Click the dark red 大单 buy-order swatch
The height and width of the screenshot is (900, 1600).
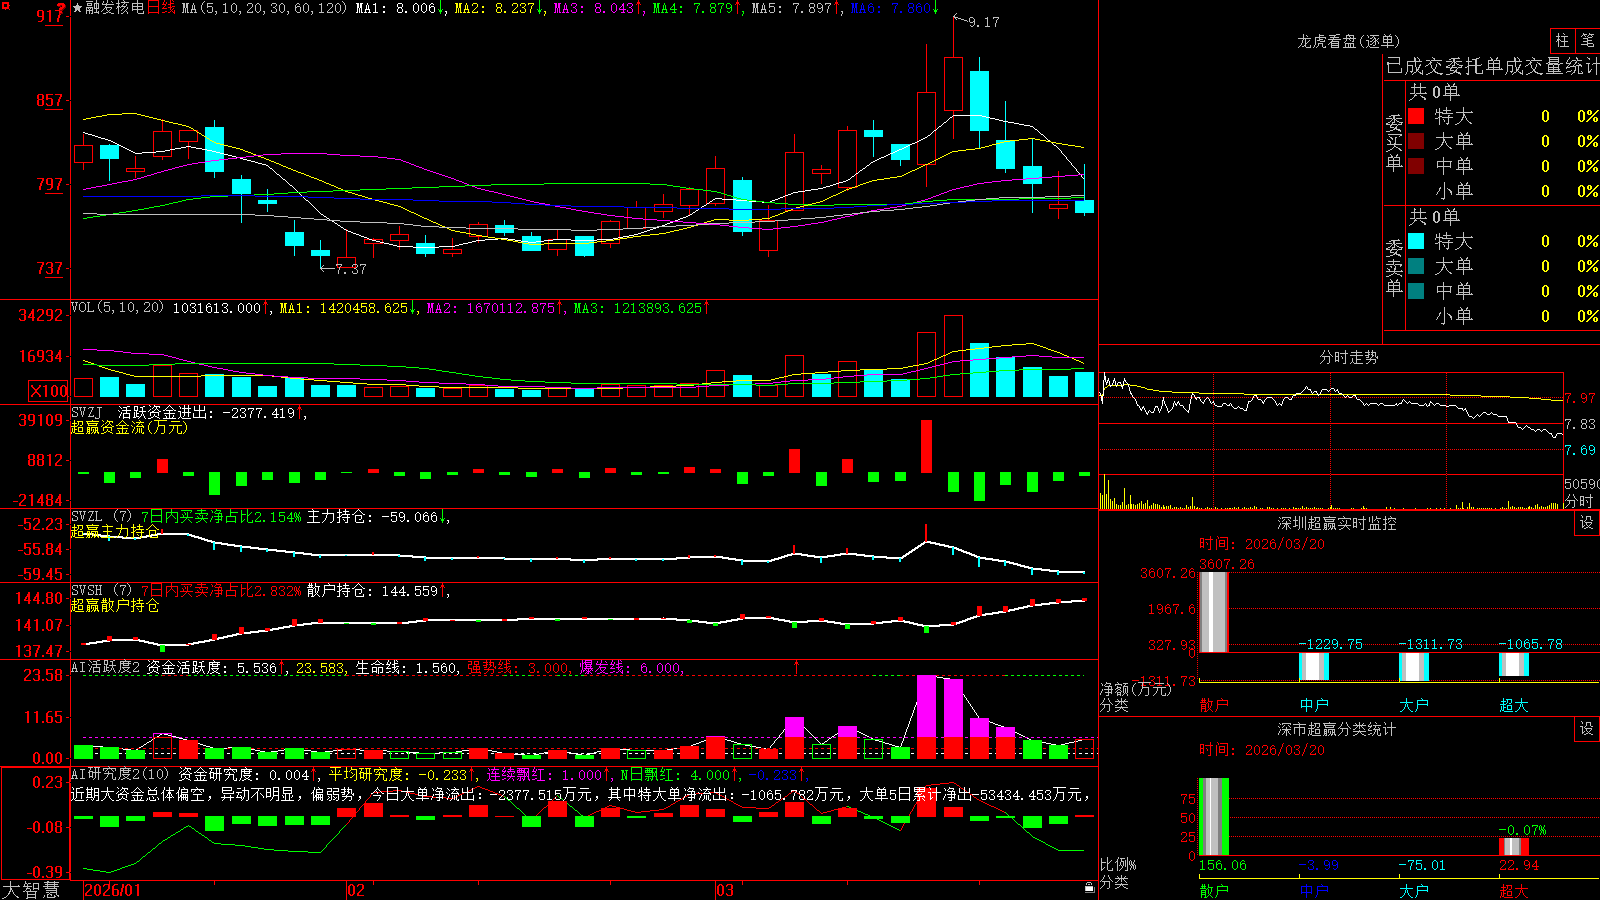[x=1416, y=141]
